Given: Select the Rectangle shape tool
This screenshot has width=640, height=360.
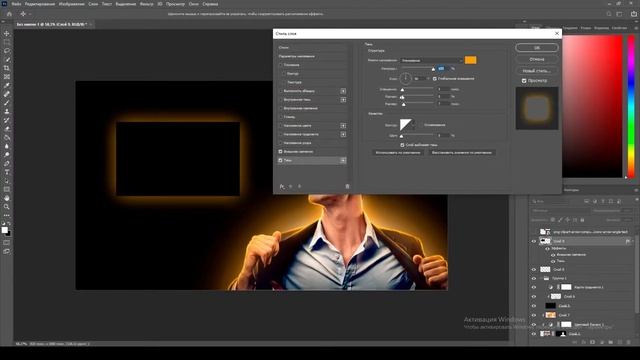Looking at the screenshot, I should [7, 189].
